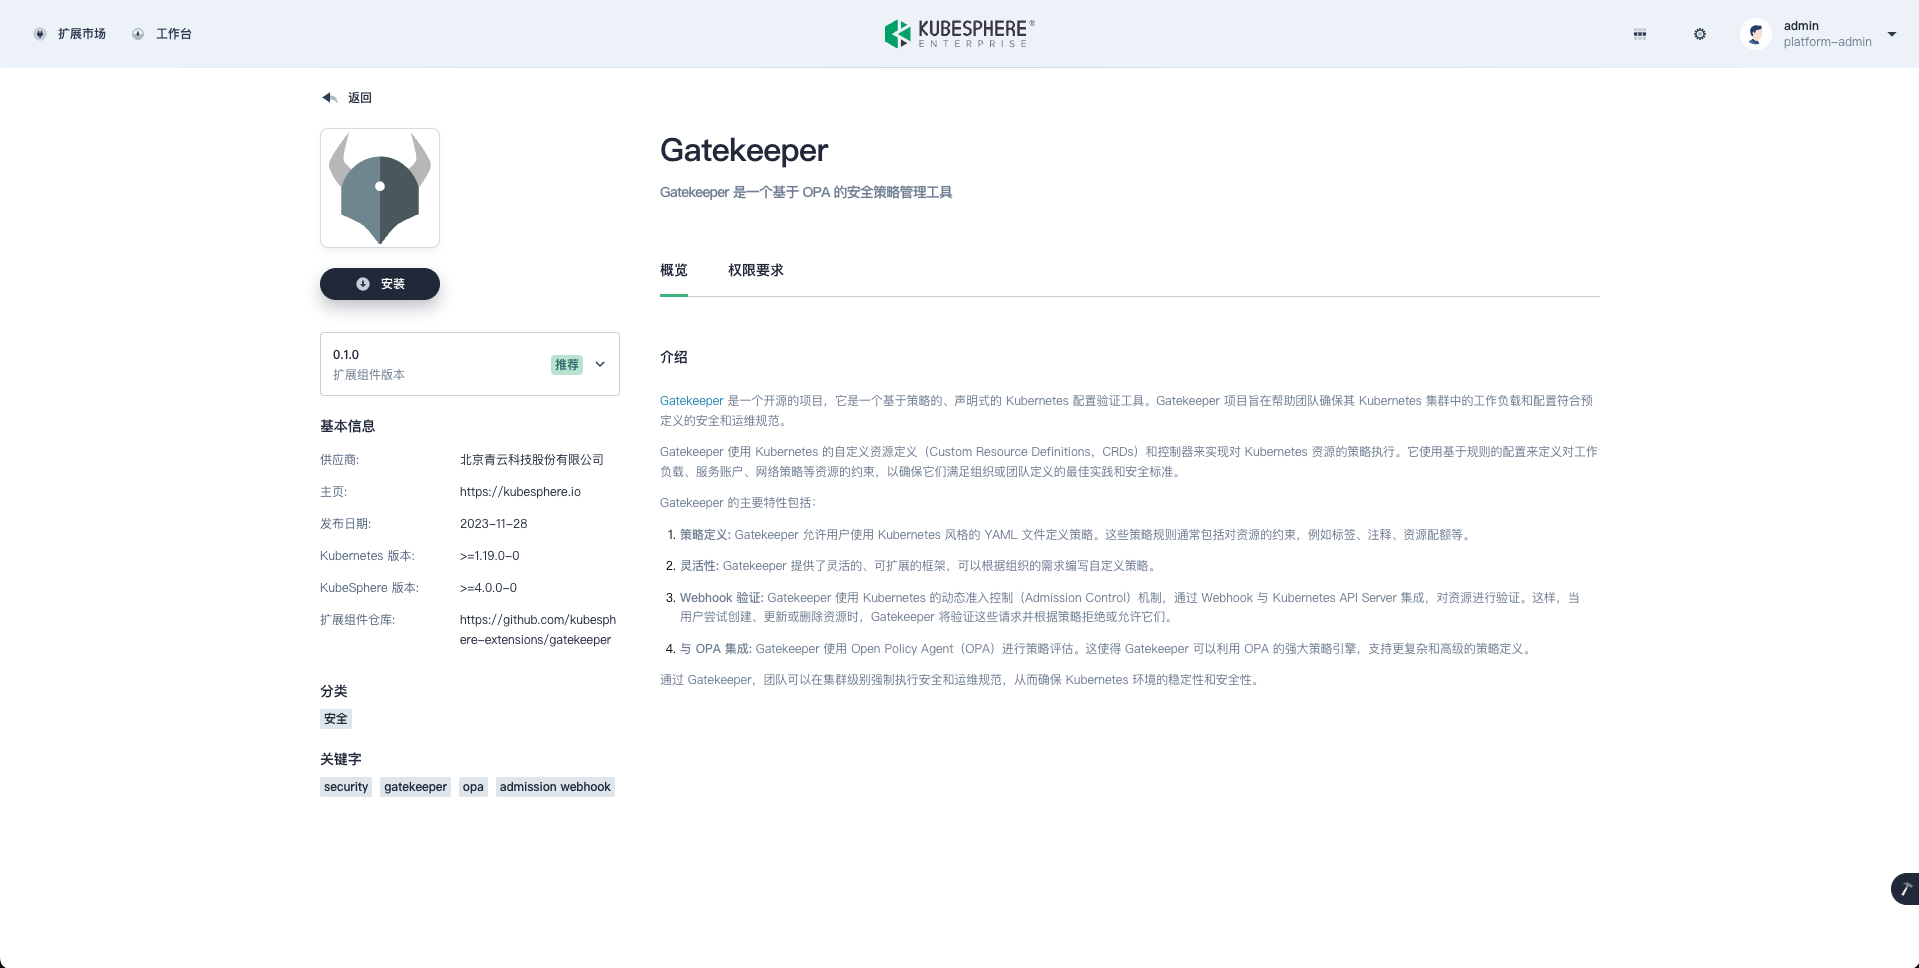
Task: Click the opa keyword tag
Action: [x=473, y=787]
